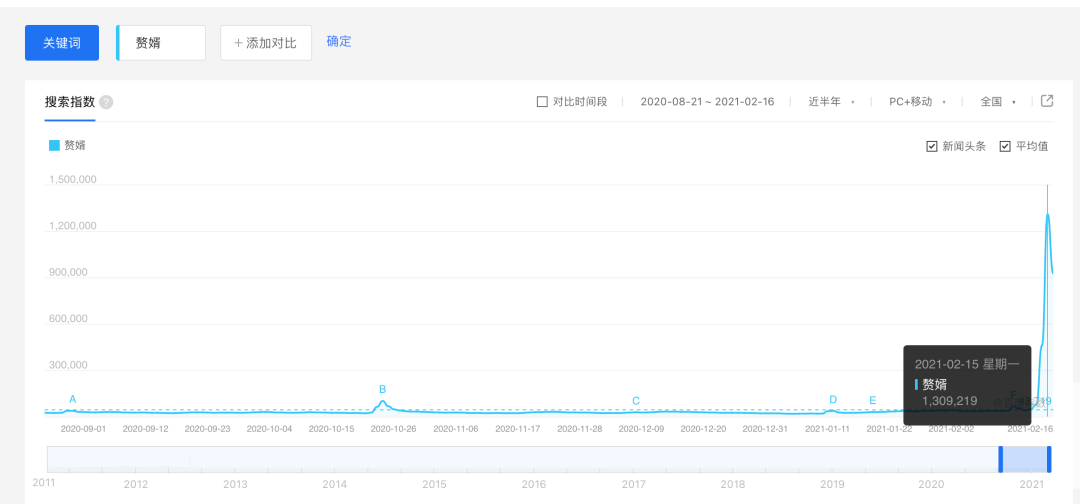The image size is (1080, 504).
Task: Click the left handle of timeline range slider
Action: (x=1000, y=459)
